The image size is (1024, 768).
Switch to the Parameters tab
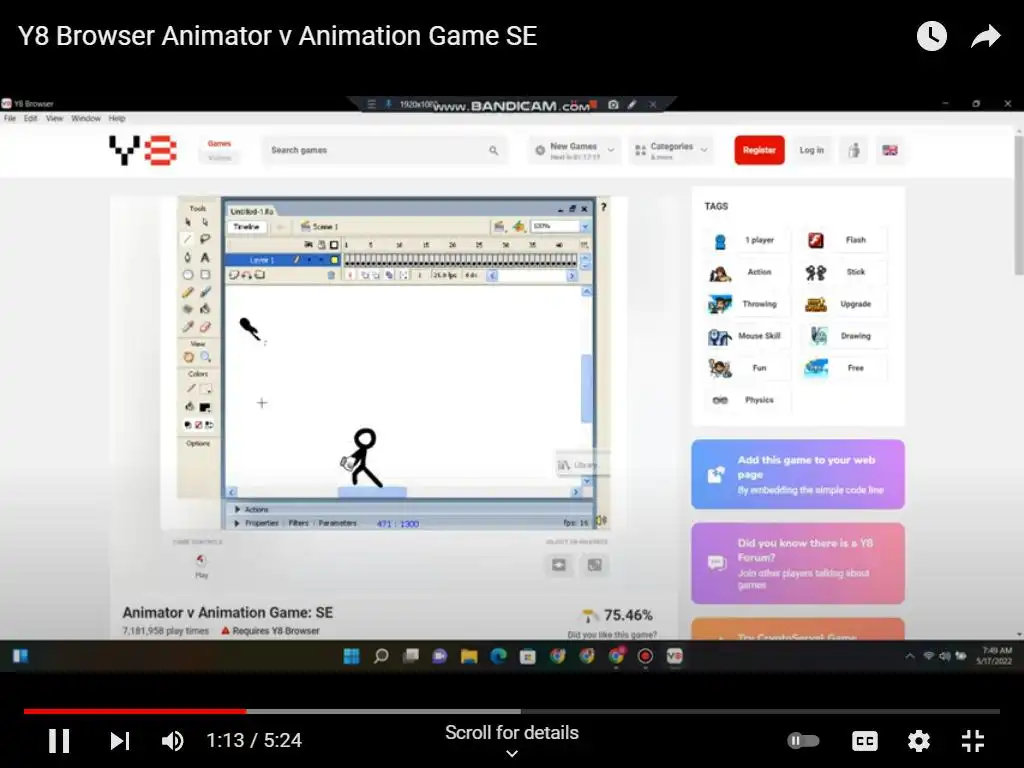tap(338, 523)
